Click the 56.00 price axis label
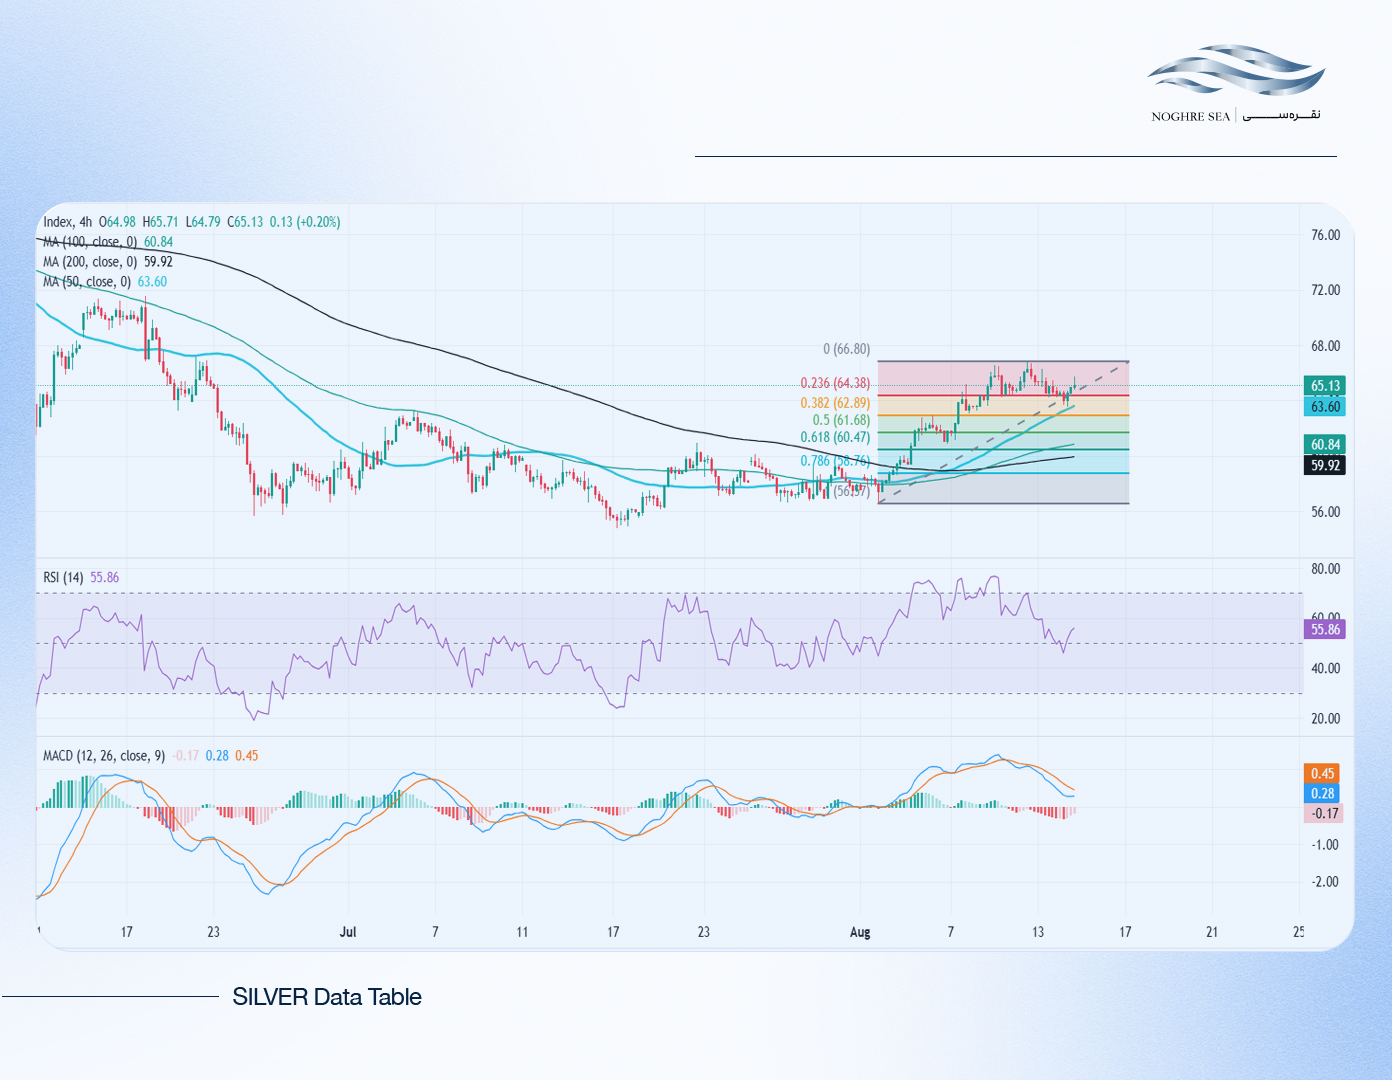 coord(1326,512)
